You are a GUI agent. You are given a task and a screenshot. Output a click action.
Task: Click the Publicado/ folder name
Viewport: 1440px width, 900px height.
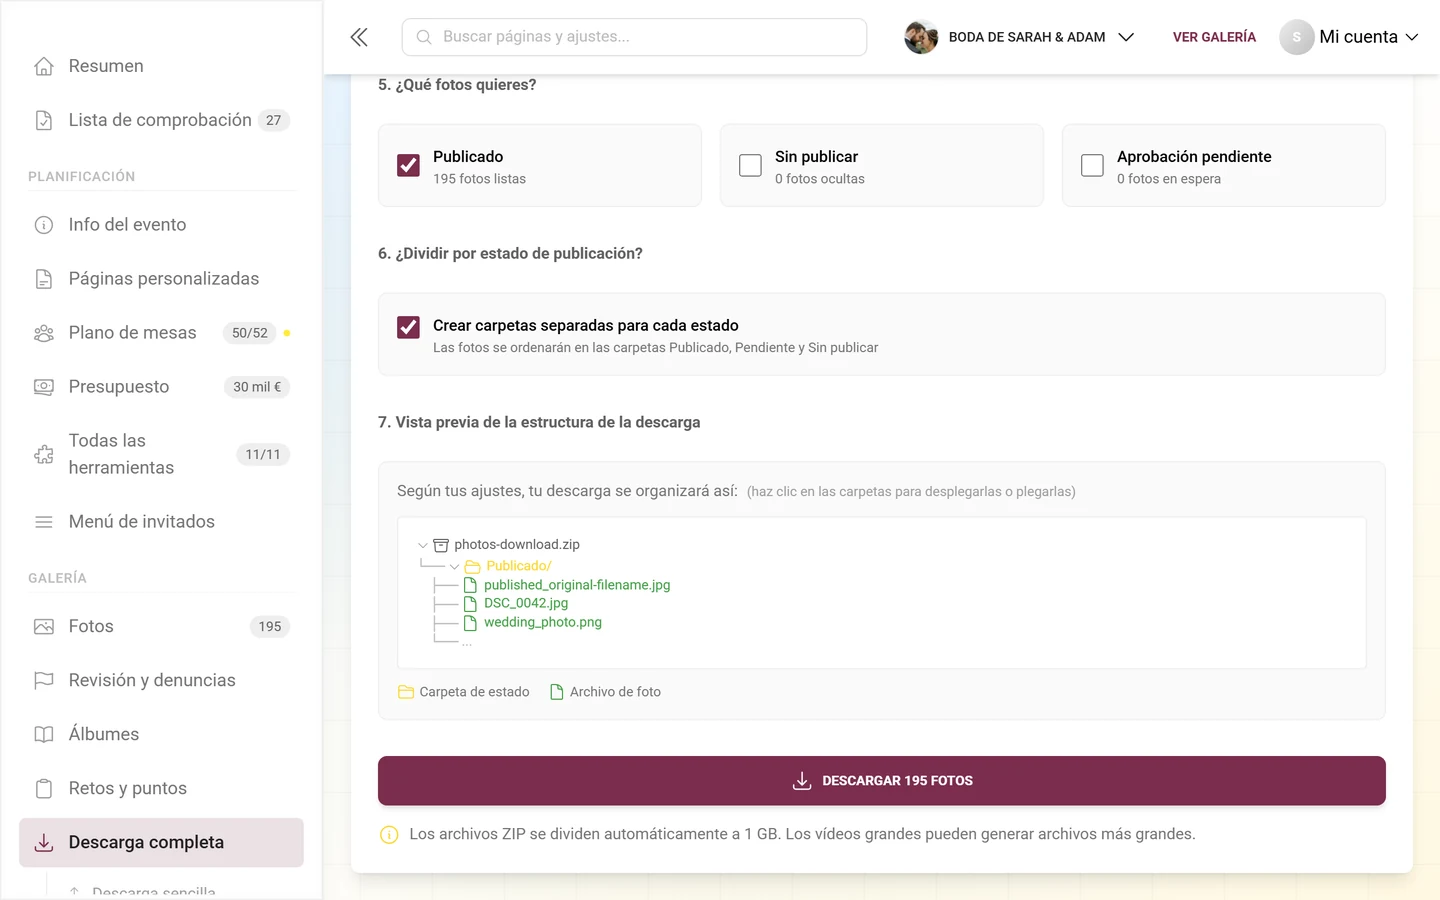519,566
